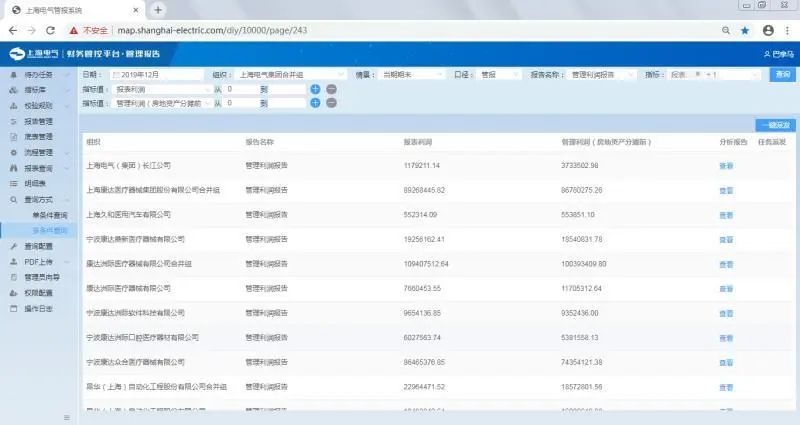
Task: Open the 指标值 dropdown showing 管理利润
Action: 162,103
